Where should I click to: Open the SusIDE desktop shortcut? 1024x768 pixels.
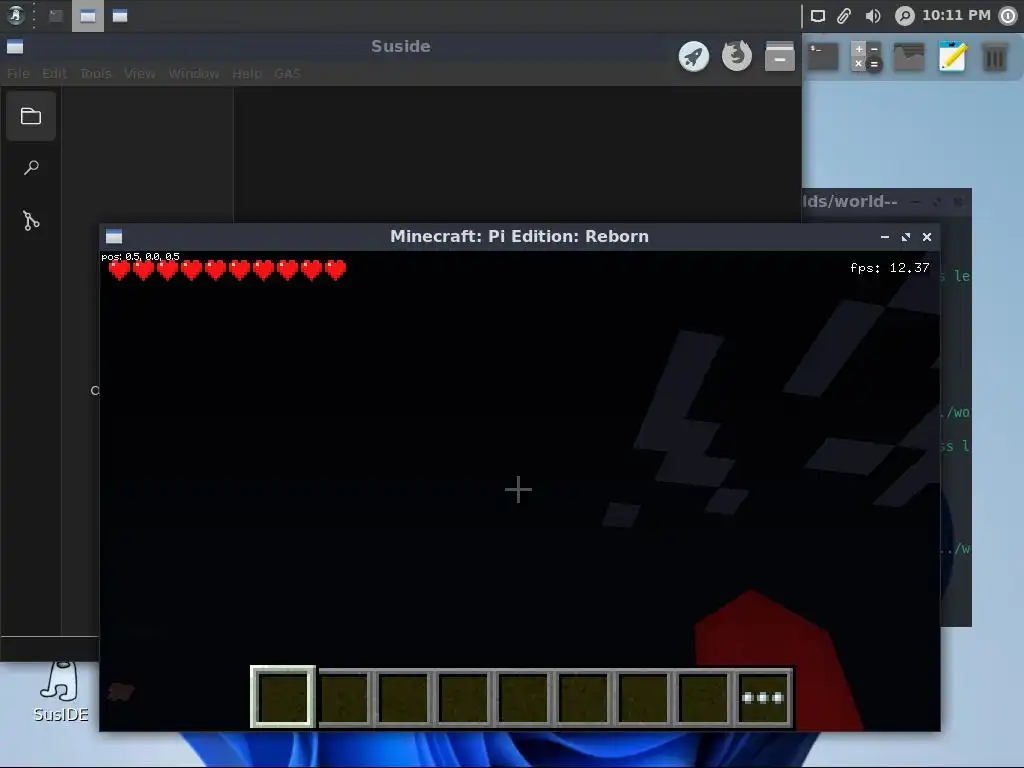pyautogui.click(x=61, y=692)
